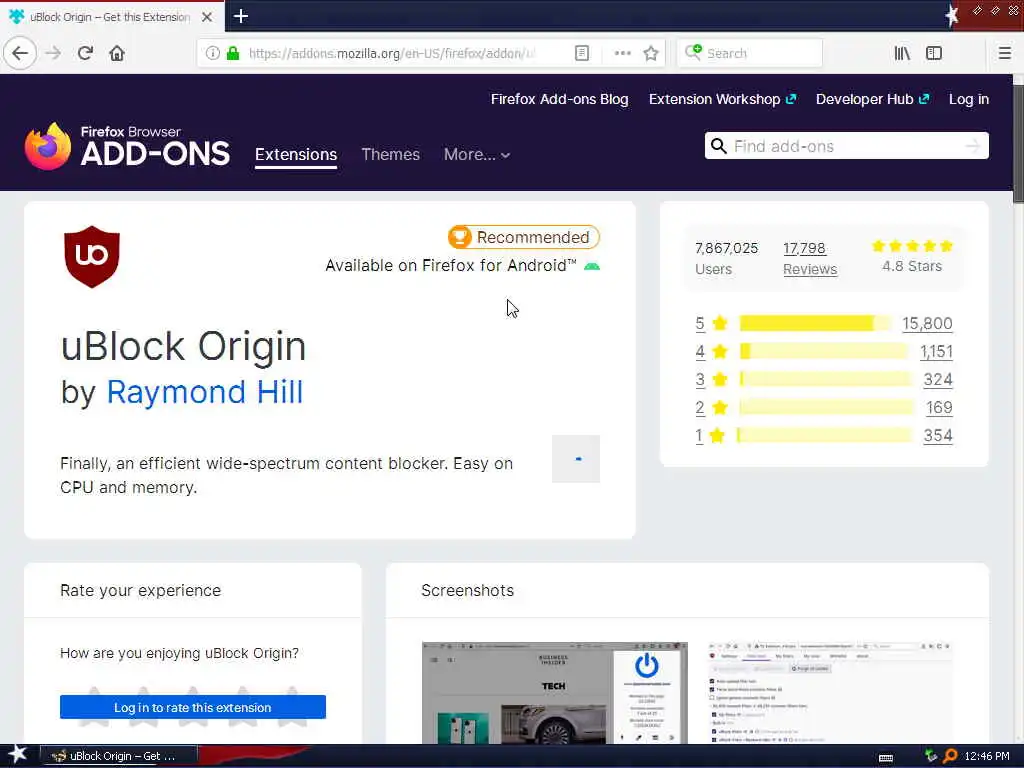The height and width of the screenshot is (768, 1024).
Task: Click the Firefox Browser Add-ons logo
Action: click(127, 146)
